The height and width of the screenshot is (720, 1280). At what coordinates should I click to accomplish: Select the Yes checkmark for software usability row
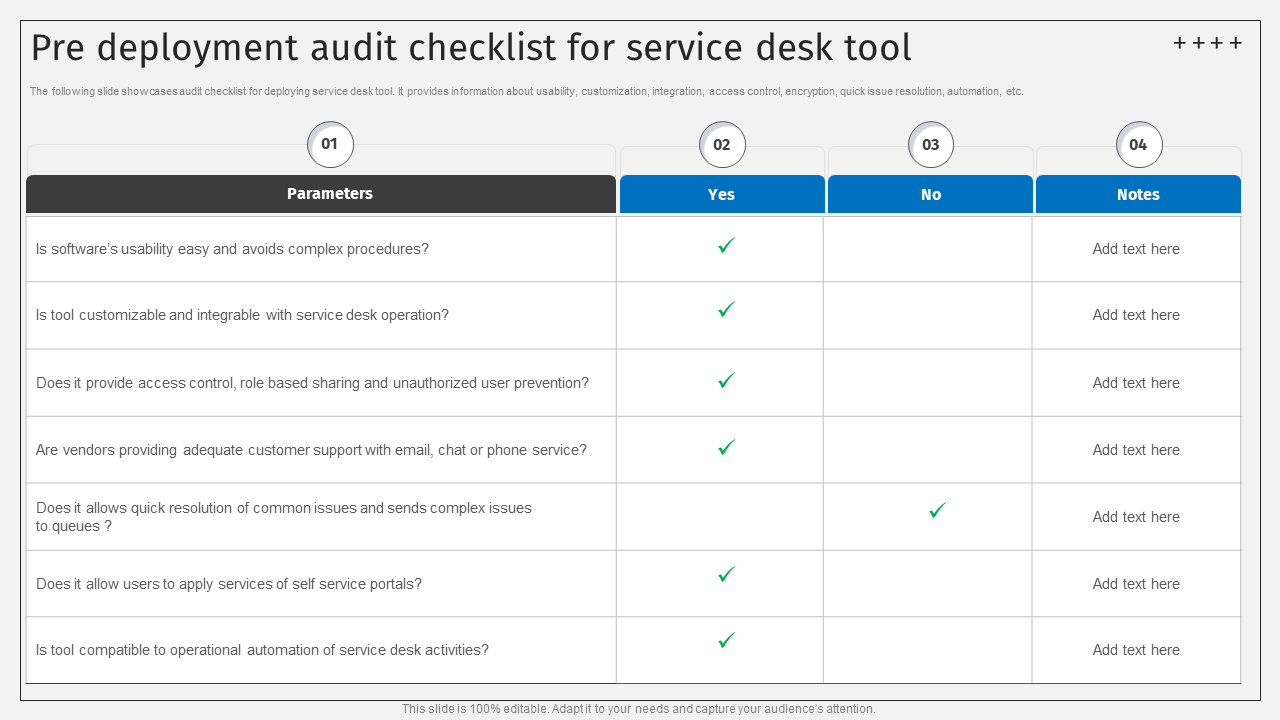[x=726, y=245]
